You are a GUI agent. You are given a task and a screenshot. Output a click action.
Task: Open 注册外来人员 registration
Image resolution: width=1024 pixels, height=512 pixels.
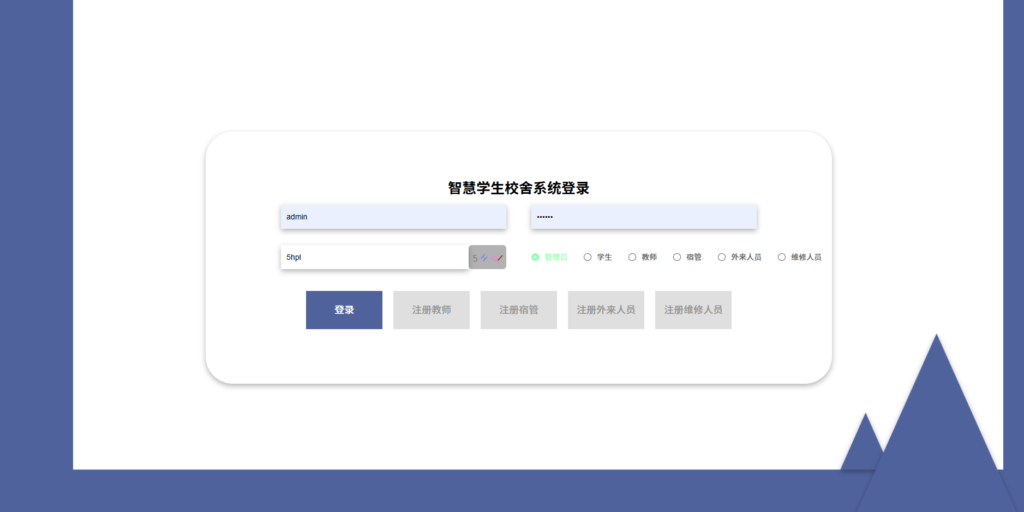point(606,310)
